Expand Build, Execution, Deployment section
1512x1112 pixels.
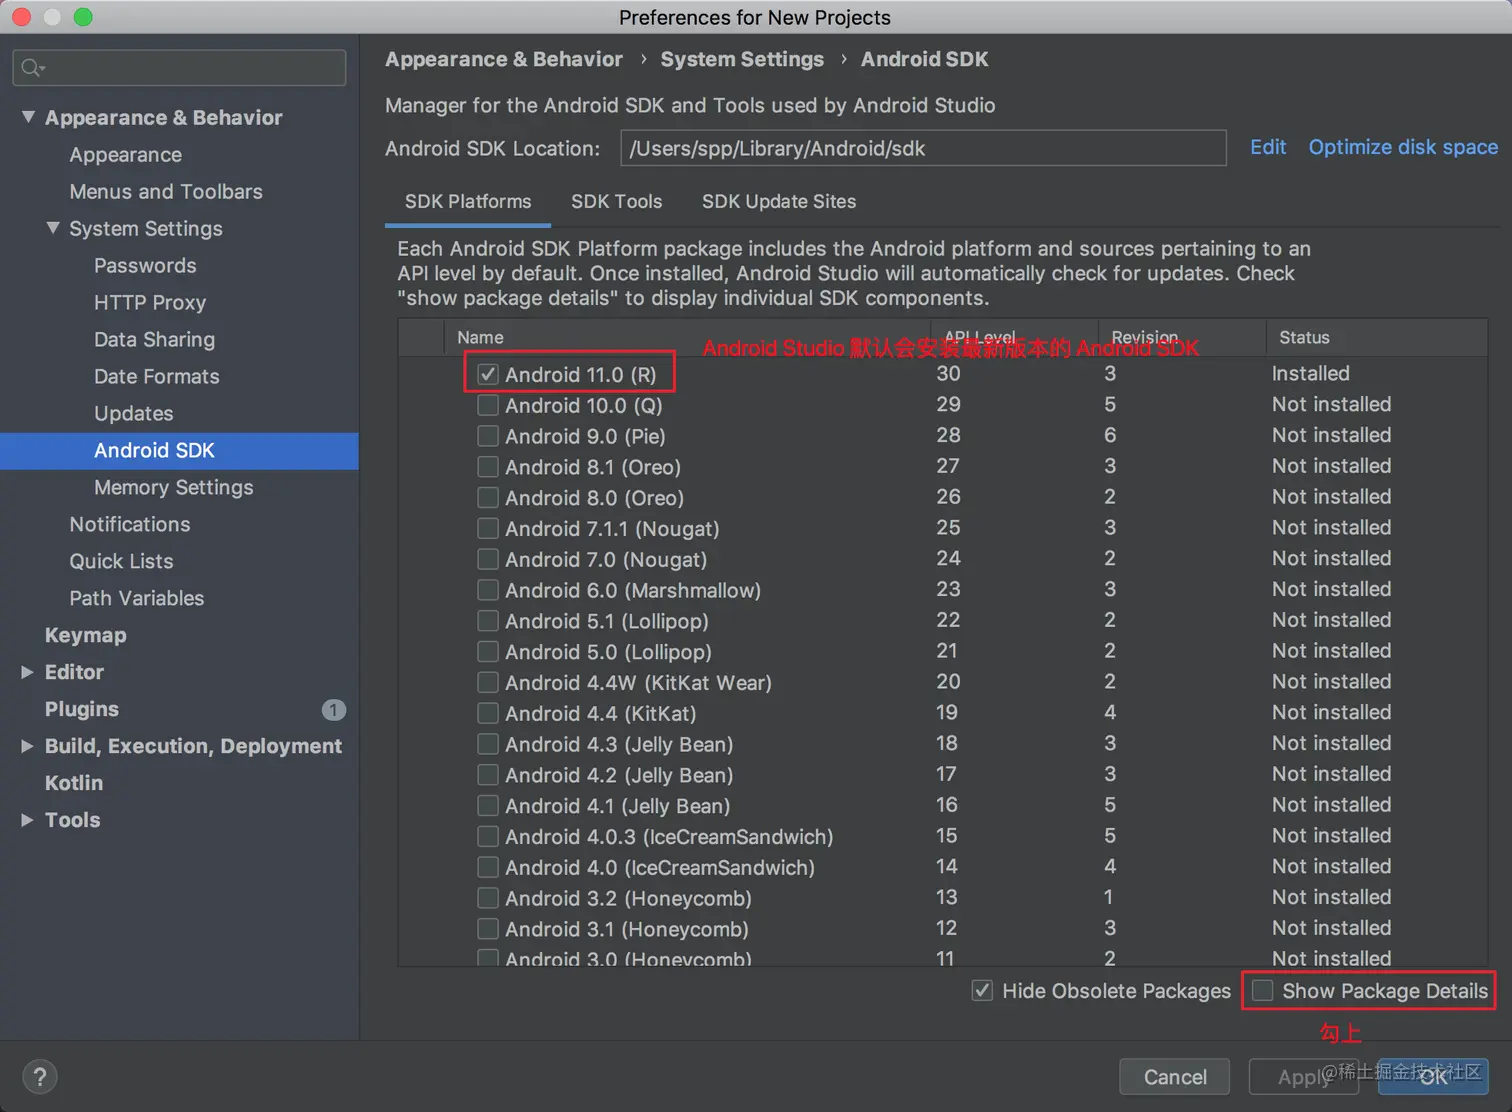tap(28, 746)
